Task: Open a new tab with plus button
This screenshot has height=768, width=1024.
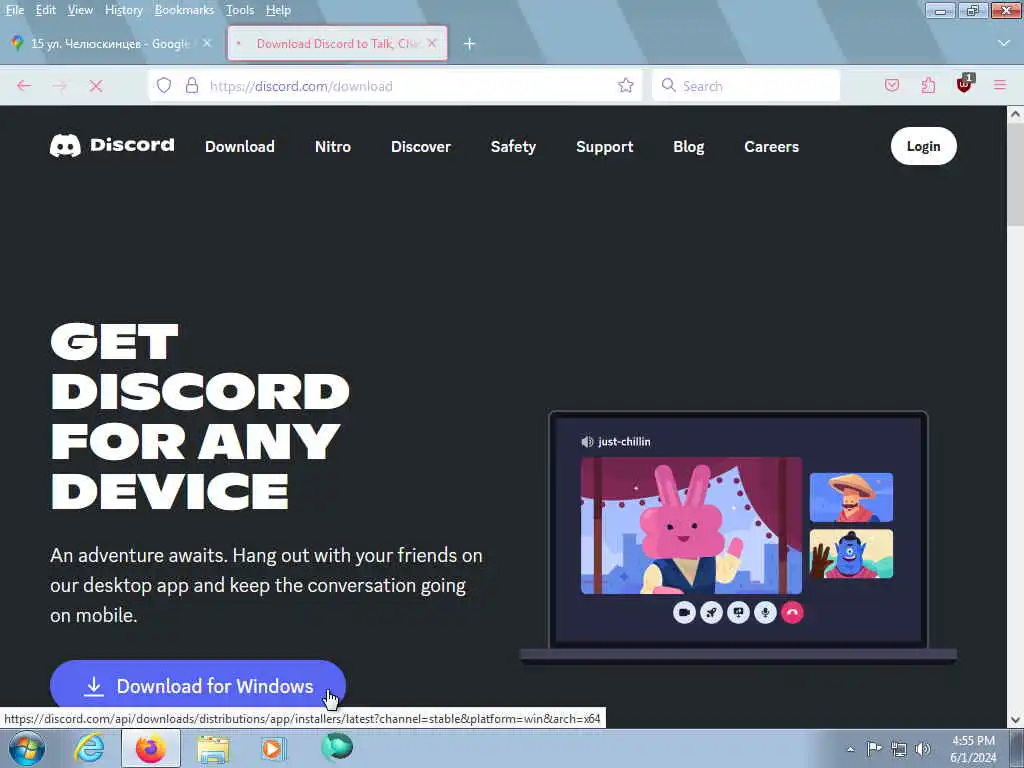Action: pyautogui.click(x=470, y=44)
